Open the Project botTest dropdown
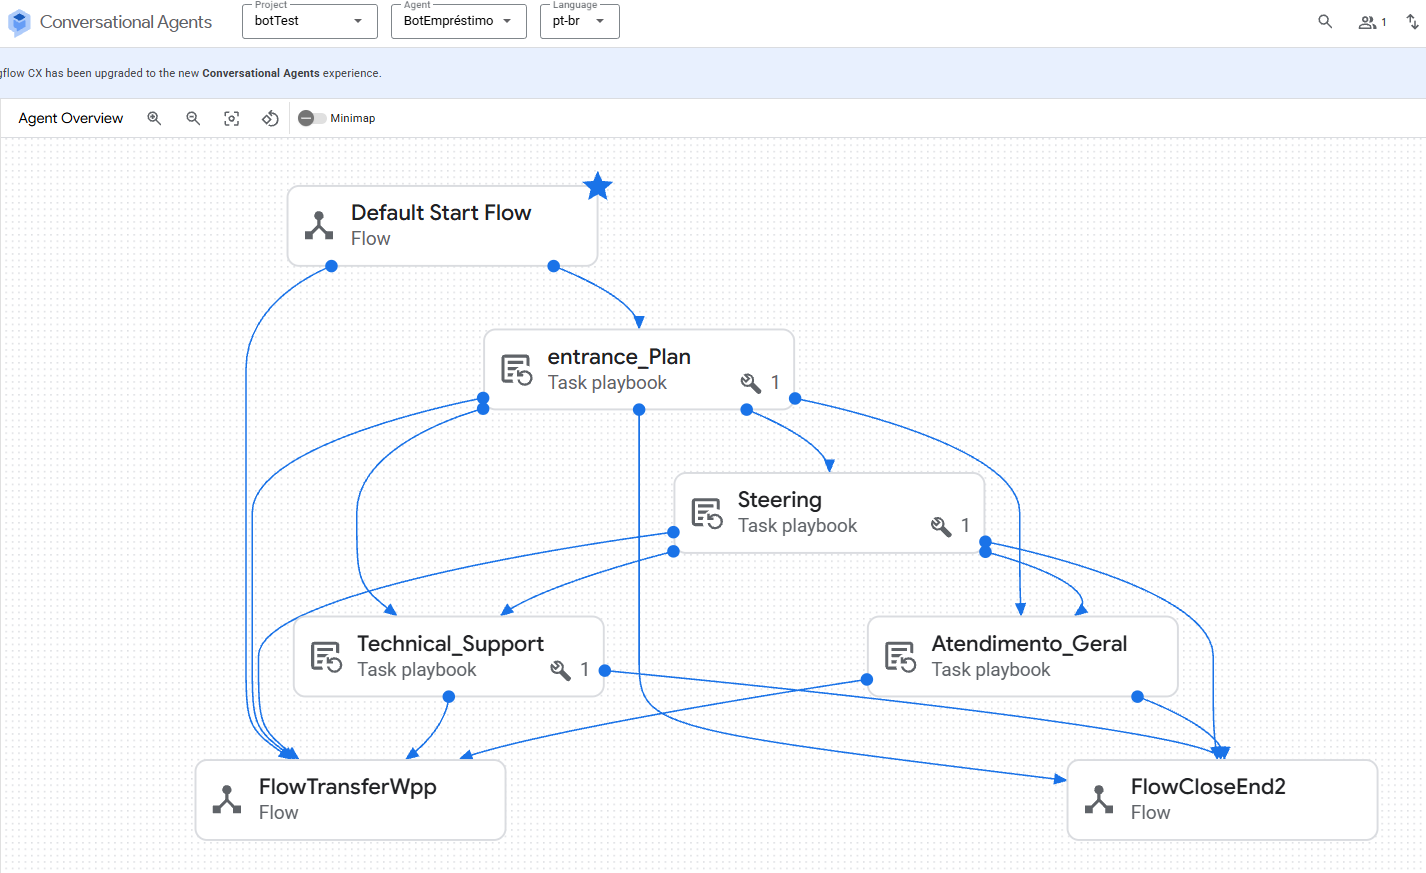 pyautogui.click(x=310, y=21)
